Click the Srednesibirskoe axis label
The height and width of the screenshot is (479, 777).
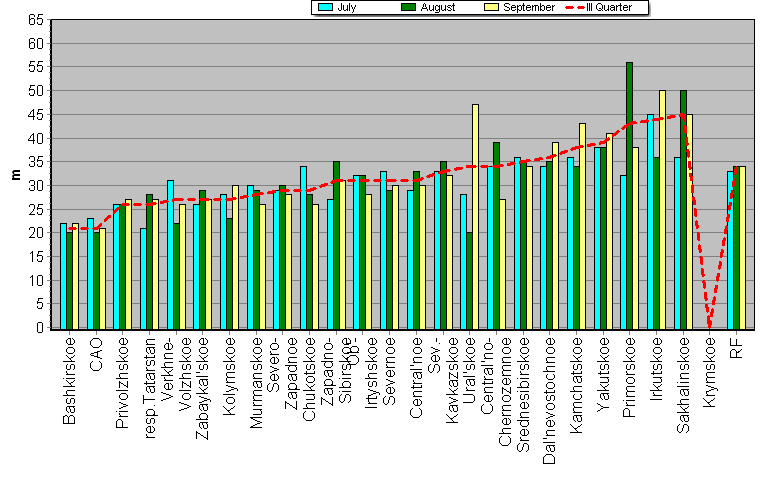tap(522, 394)
